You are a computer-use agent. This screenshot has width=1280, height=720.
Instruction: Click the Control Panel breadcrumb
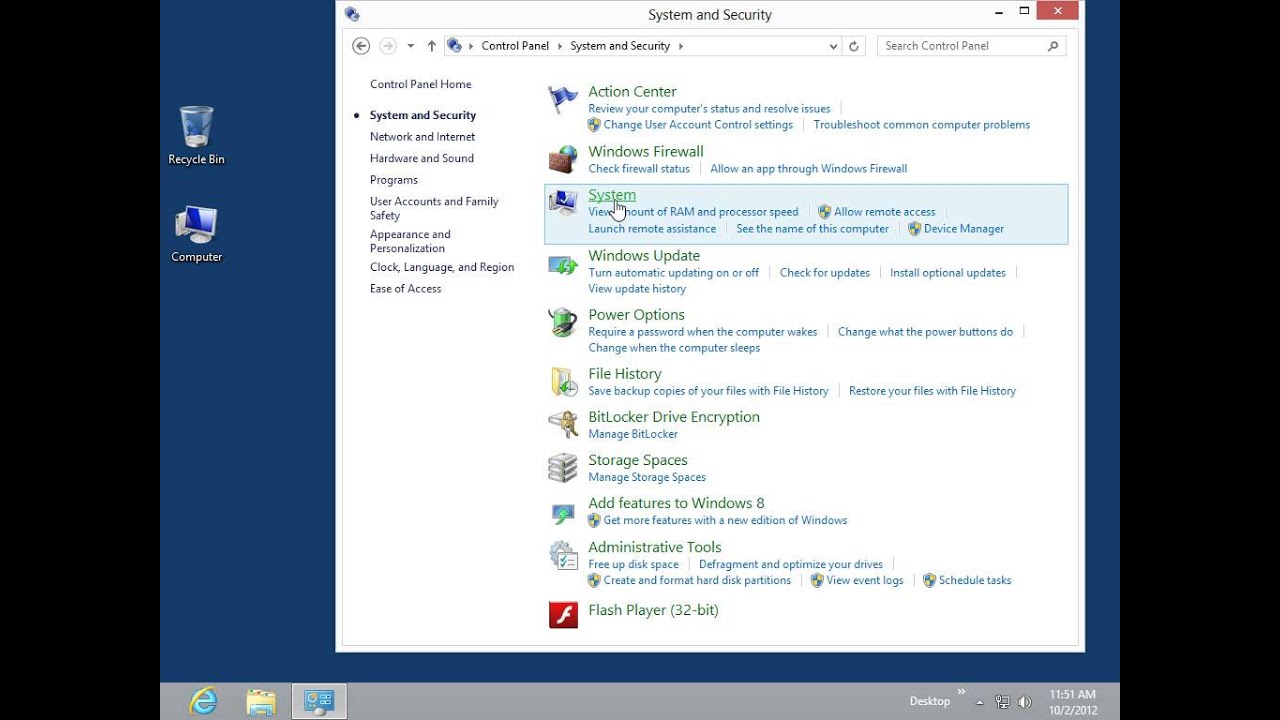coord(515,46)
